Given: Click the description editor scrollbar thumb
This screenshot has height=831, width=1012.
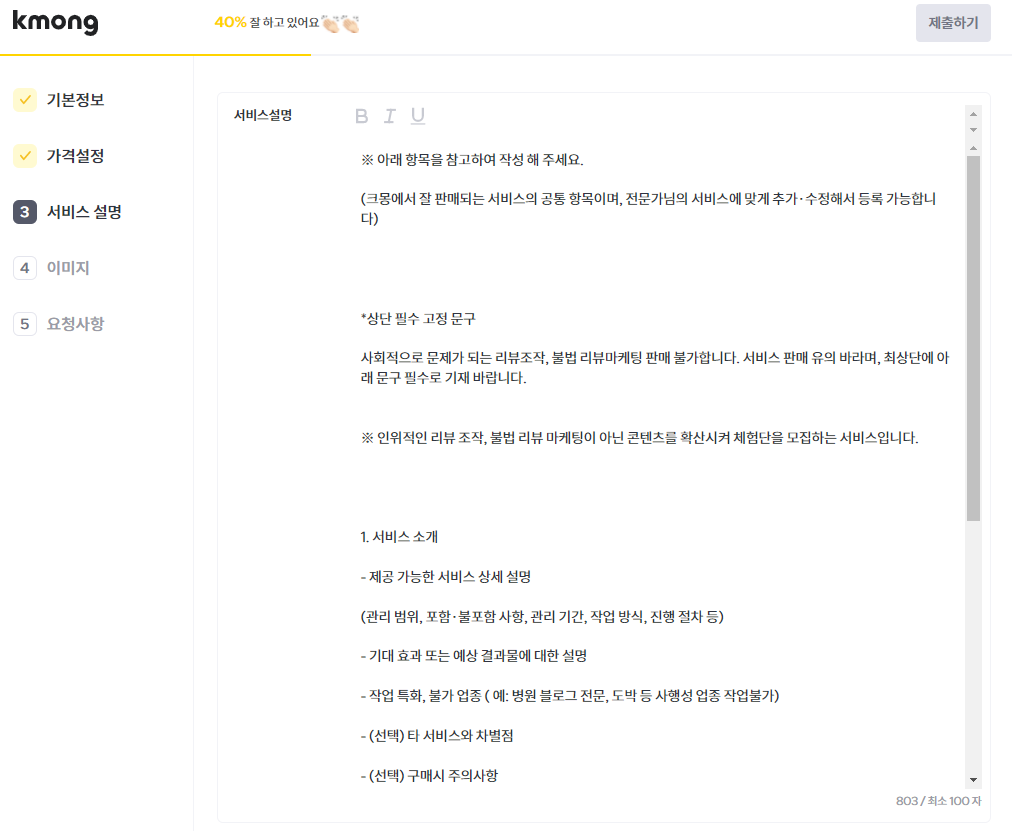Looking at the screenshot, I should click(973, 338).
